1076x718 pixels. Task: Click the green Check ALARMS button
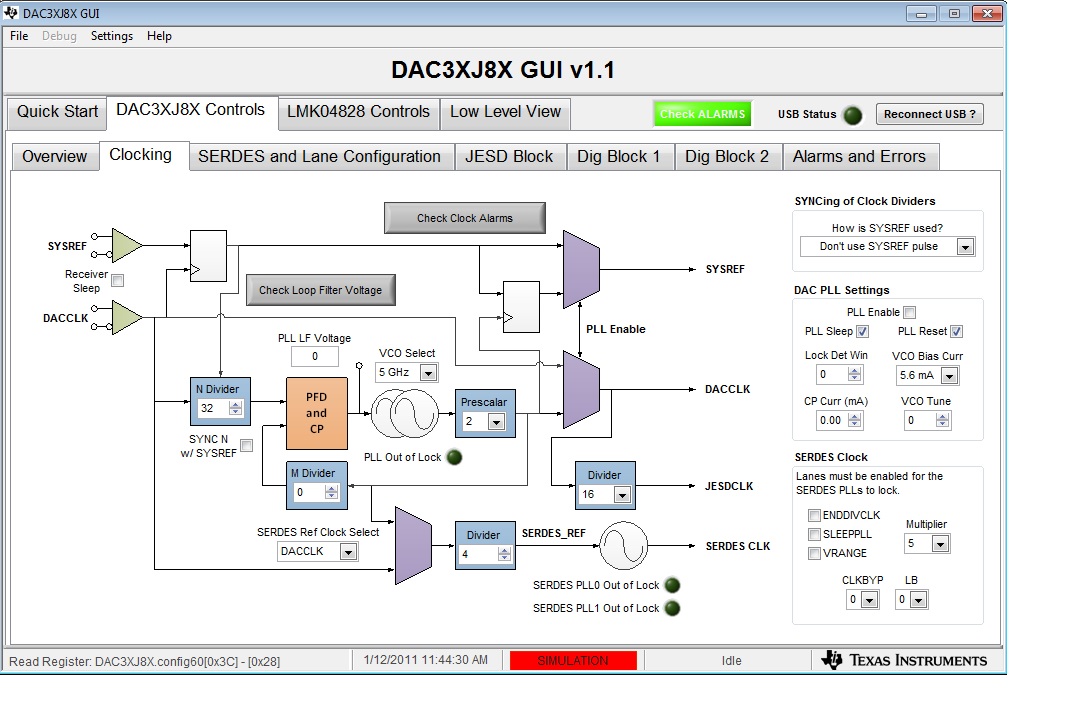pos(702,114)
